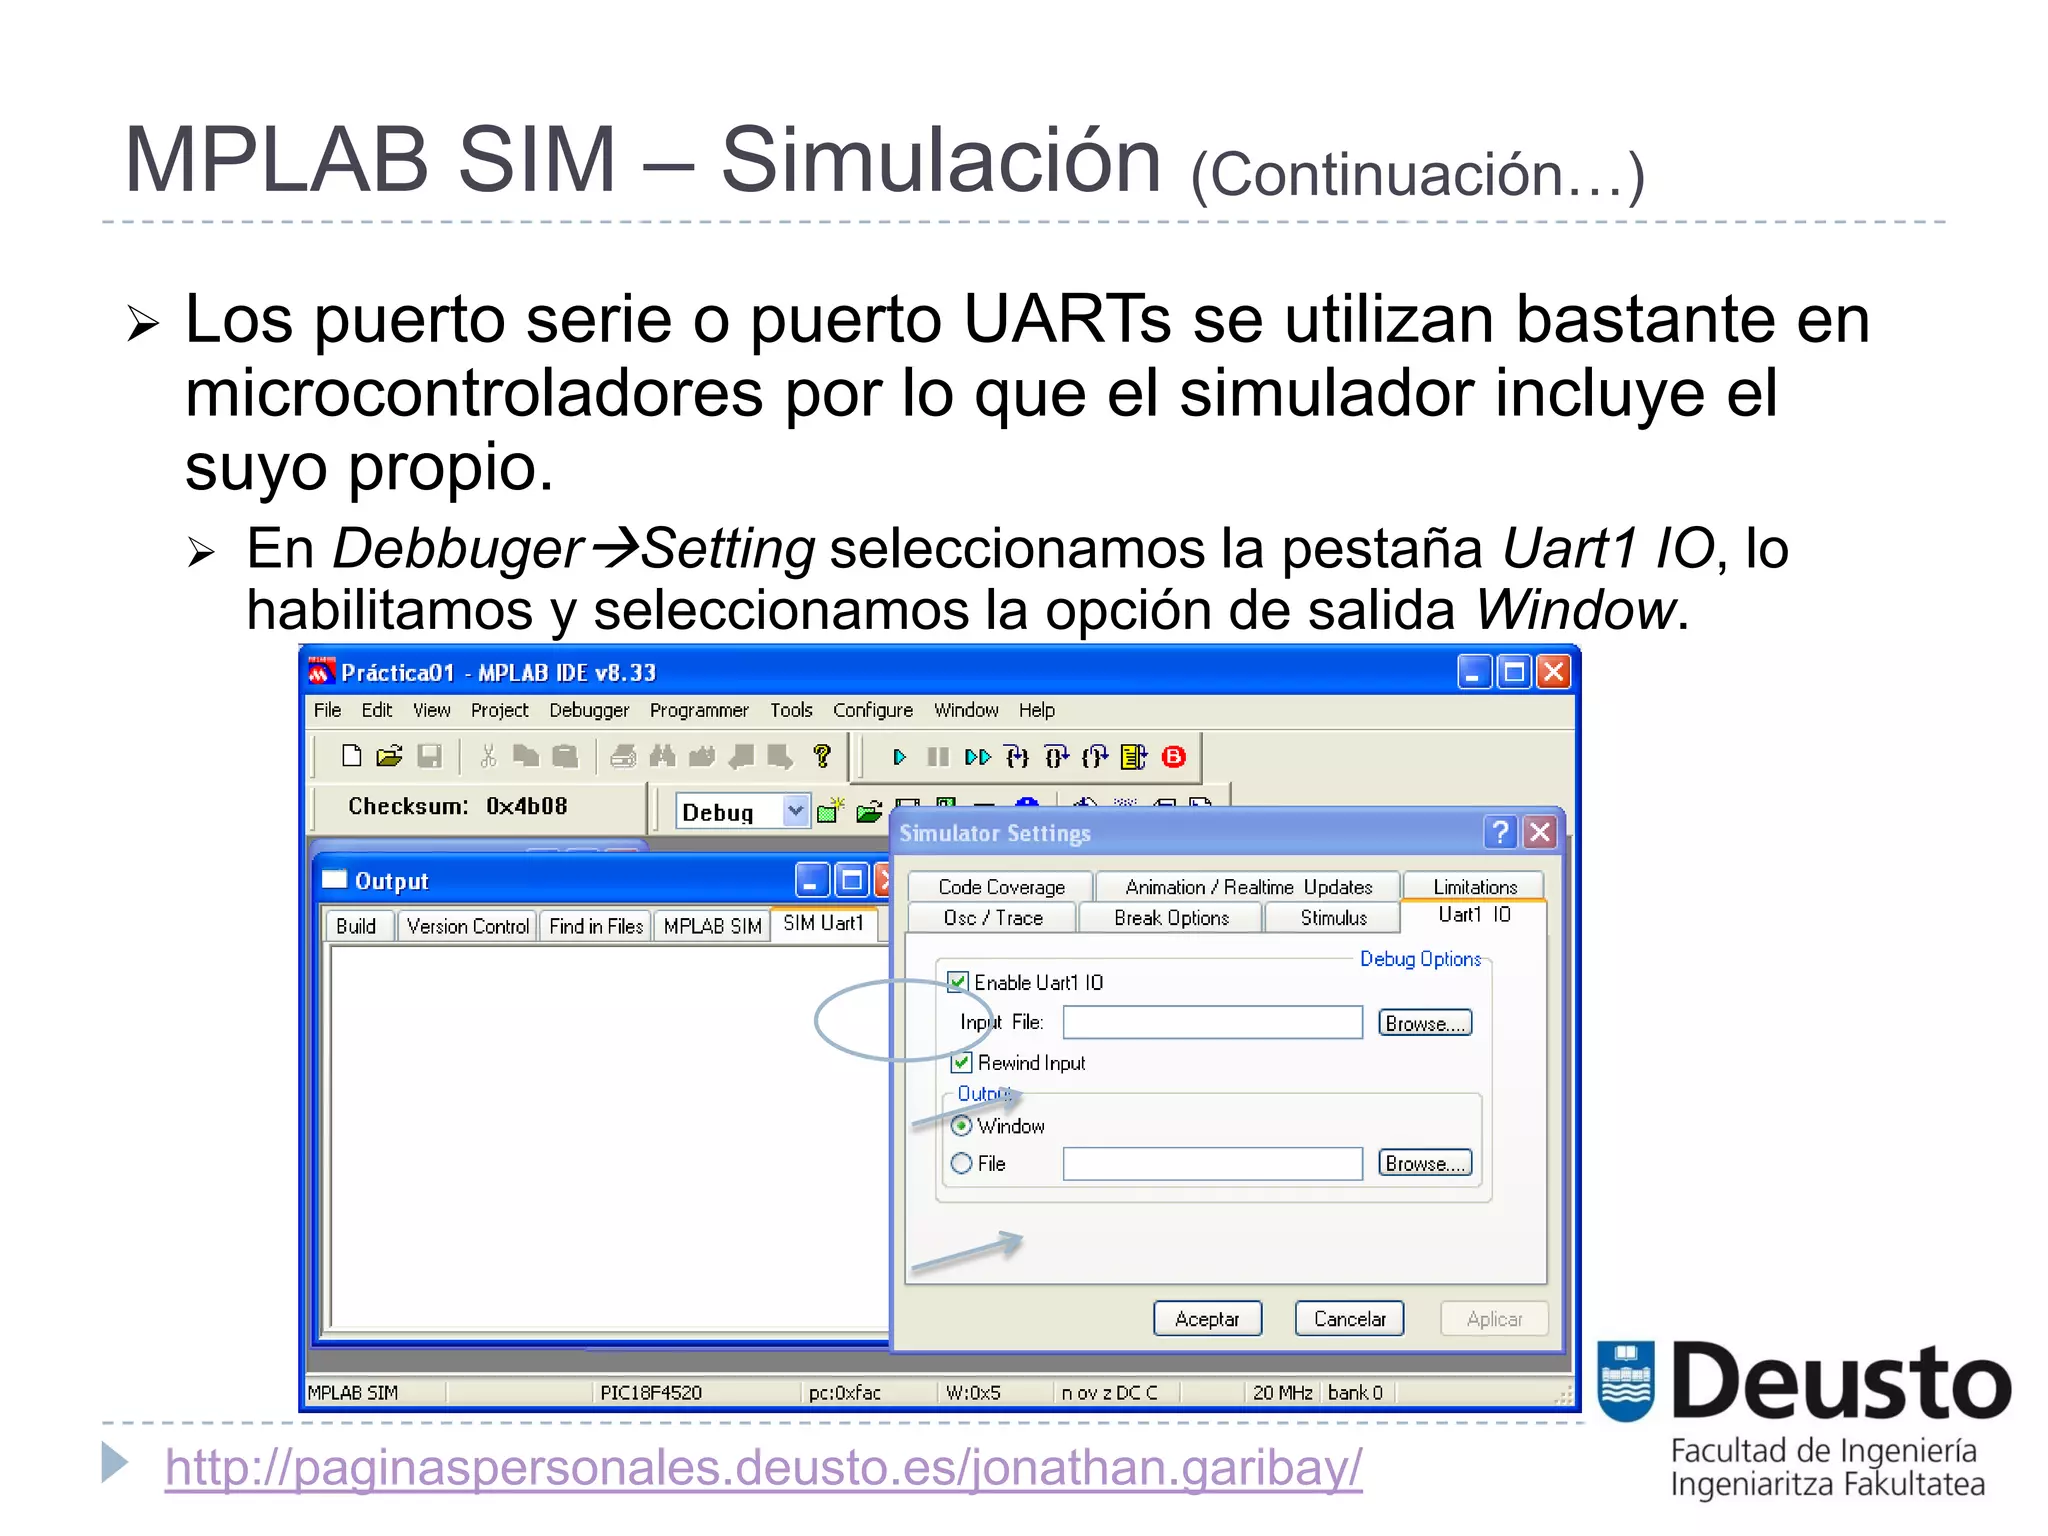Open the Help menu
The image size is (2048, 1536).
[1037, 710]
